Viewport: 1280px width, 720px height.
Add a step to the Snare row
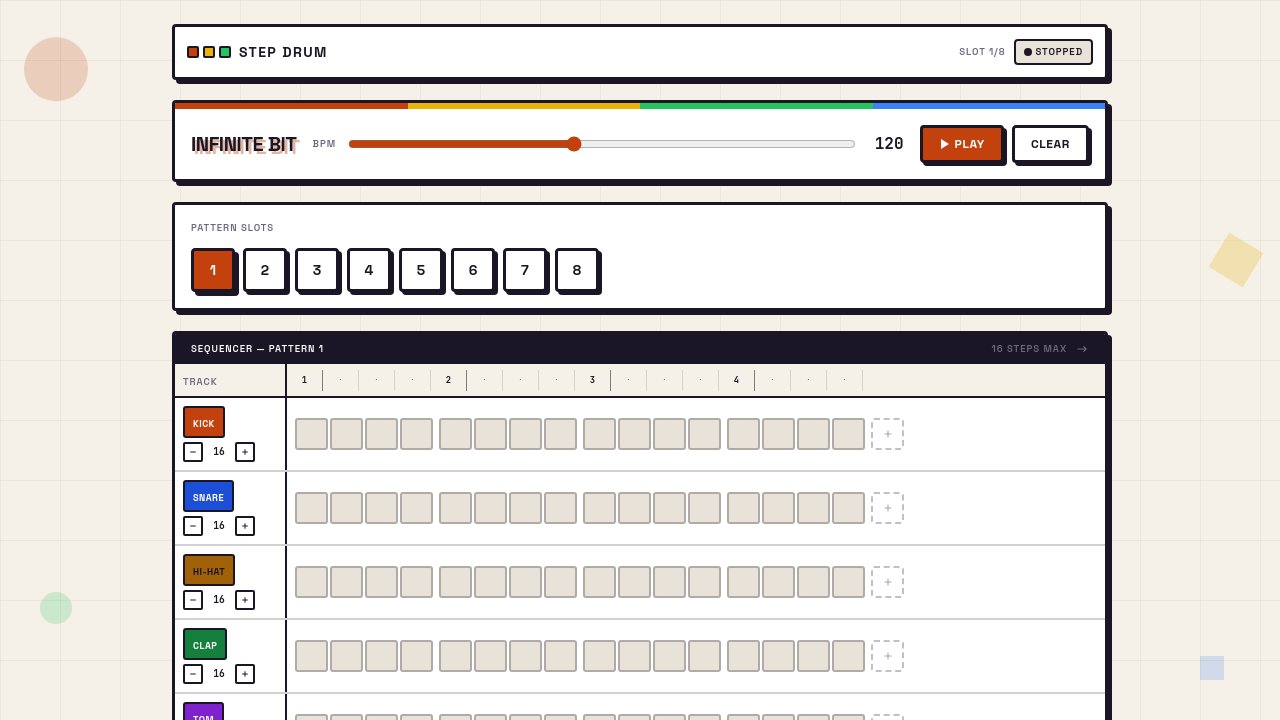[x=887, y=508]
